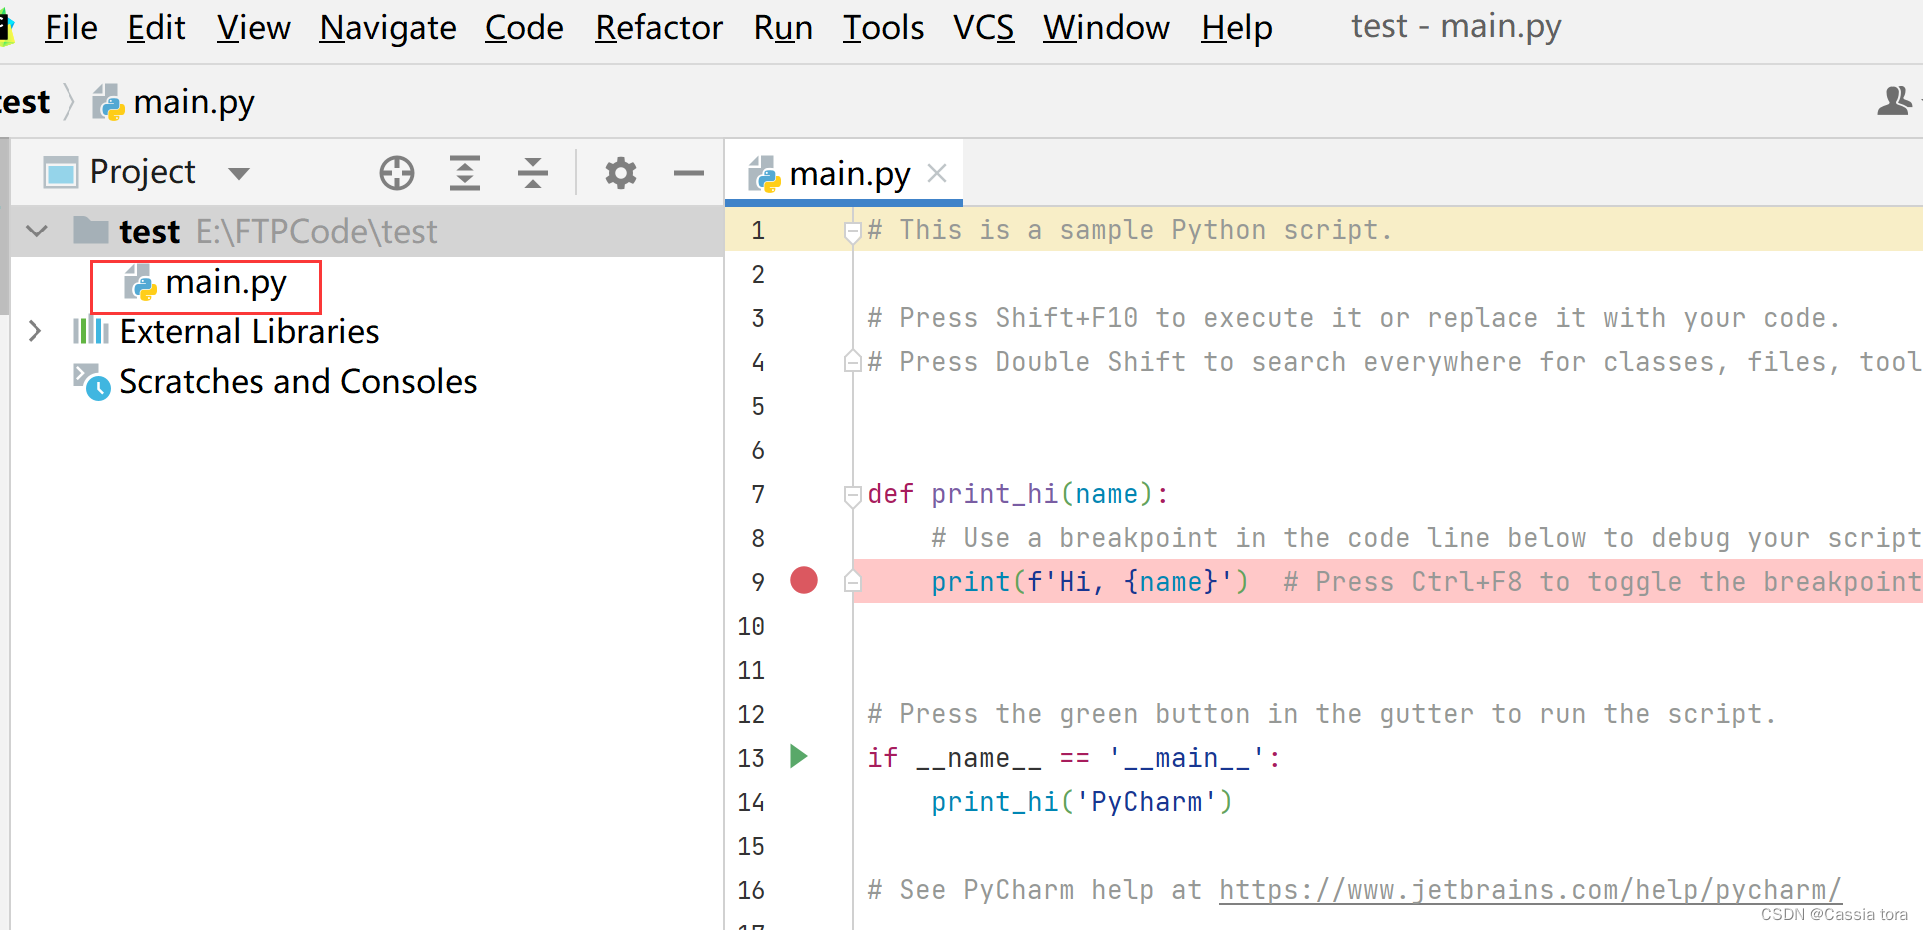
Task: Click the 'Press Double Shift to search' comment
Action: (1394, 362)
